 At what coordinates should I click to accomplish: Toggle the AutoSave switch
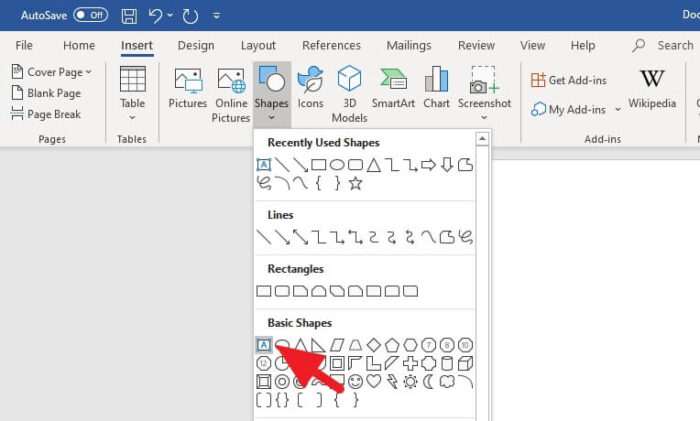(91, 15)
